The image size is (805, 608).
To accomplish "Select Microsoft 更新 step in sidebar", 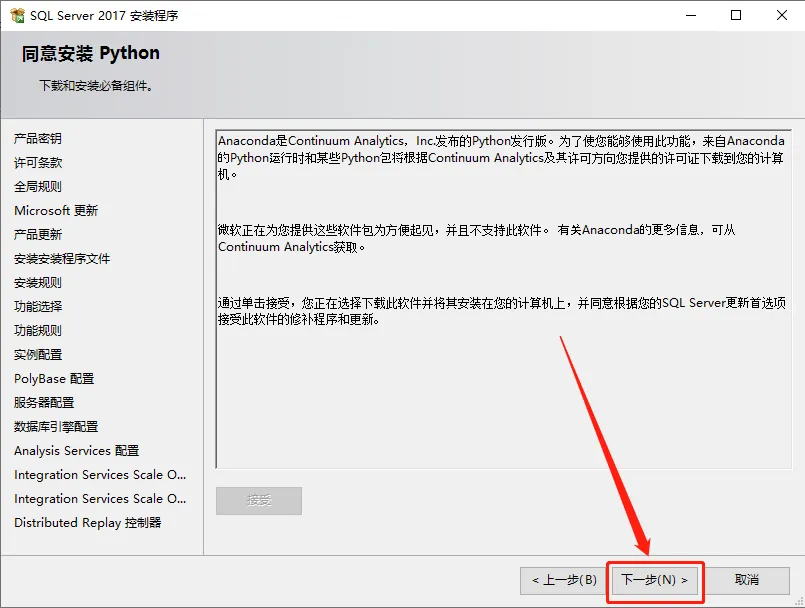I will coord(56,211).
